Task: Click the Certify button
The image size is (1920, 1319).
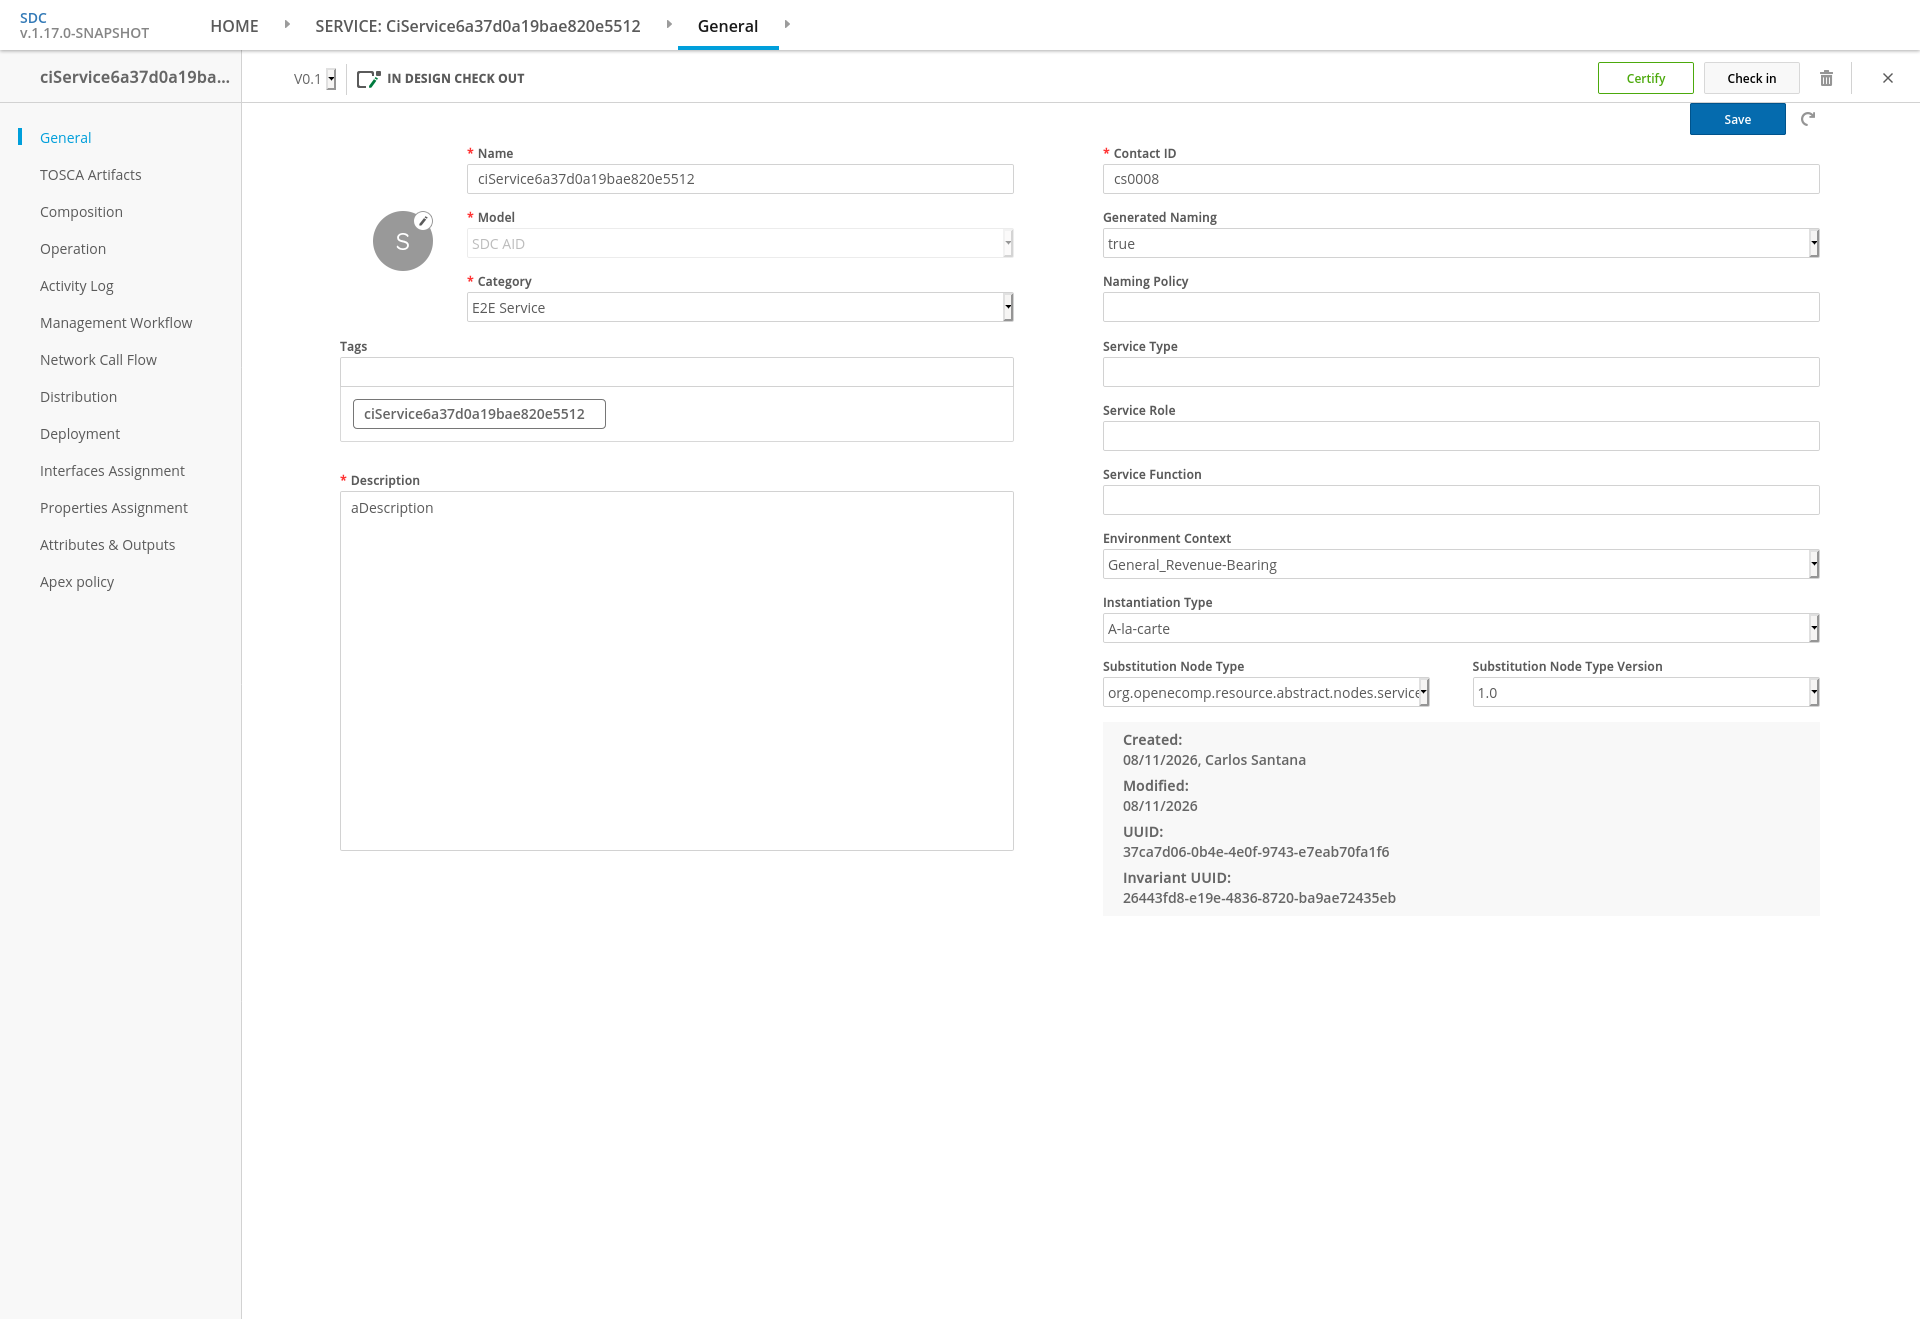Action: coord(1646,78)
